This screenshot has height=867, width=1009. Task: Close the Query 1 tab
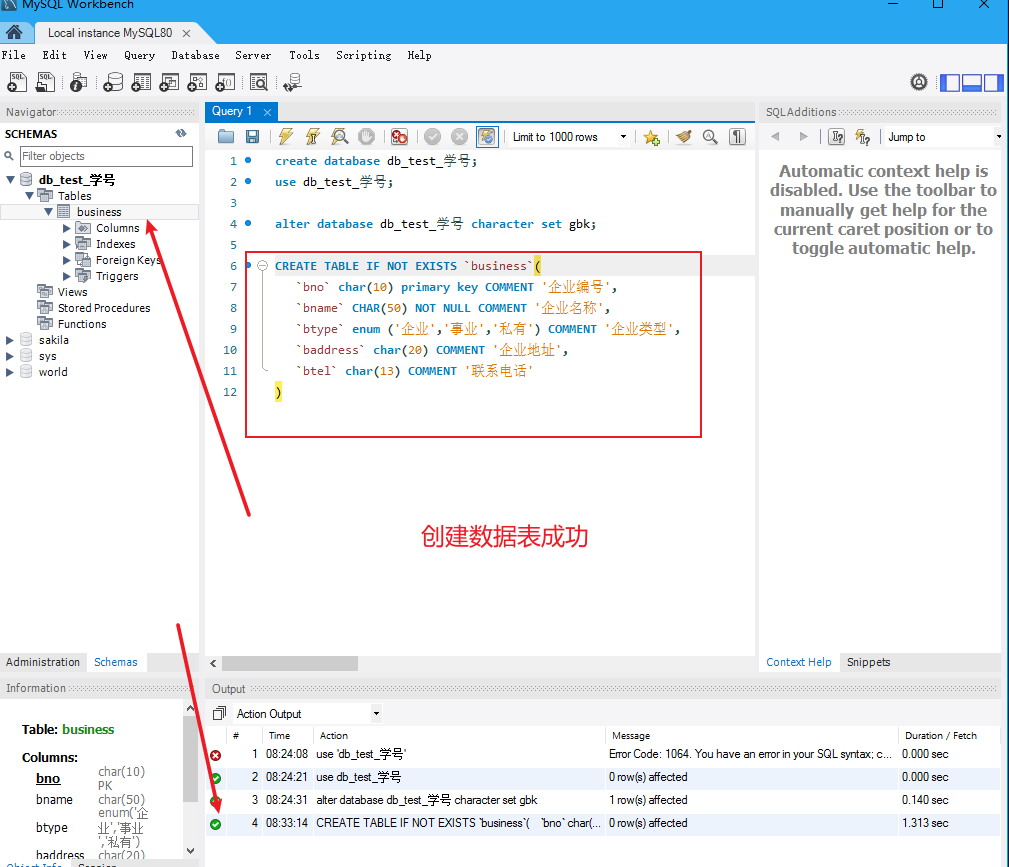coord(267,112)
